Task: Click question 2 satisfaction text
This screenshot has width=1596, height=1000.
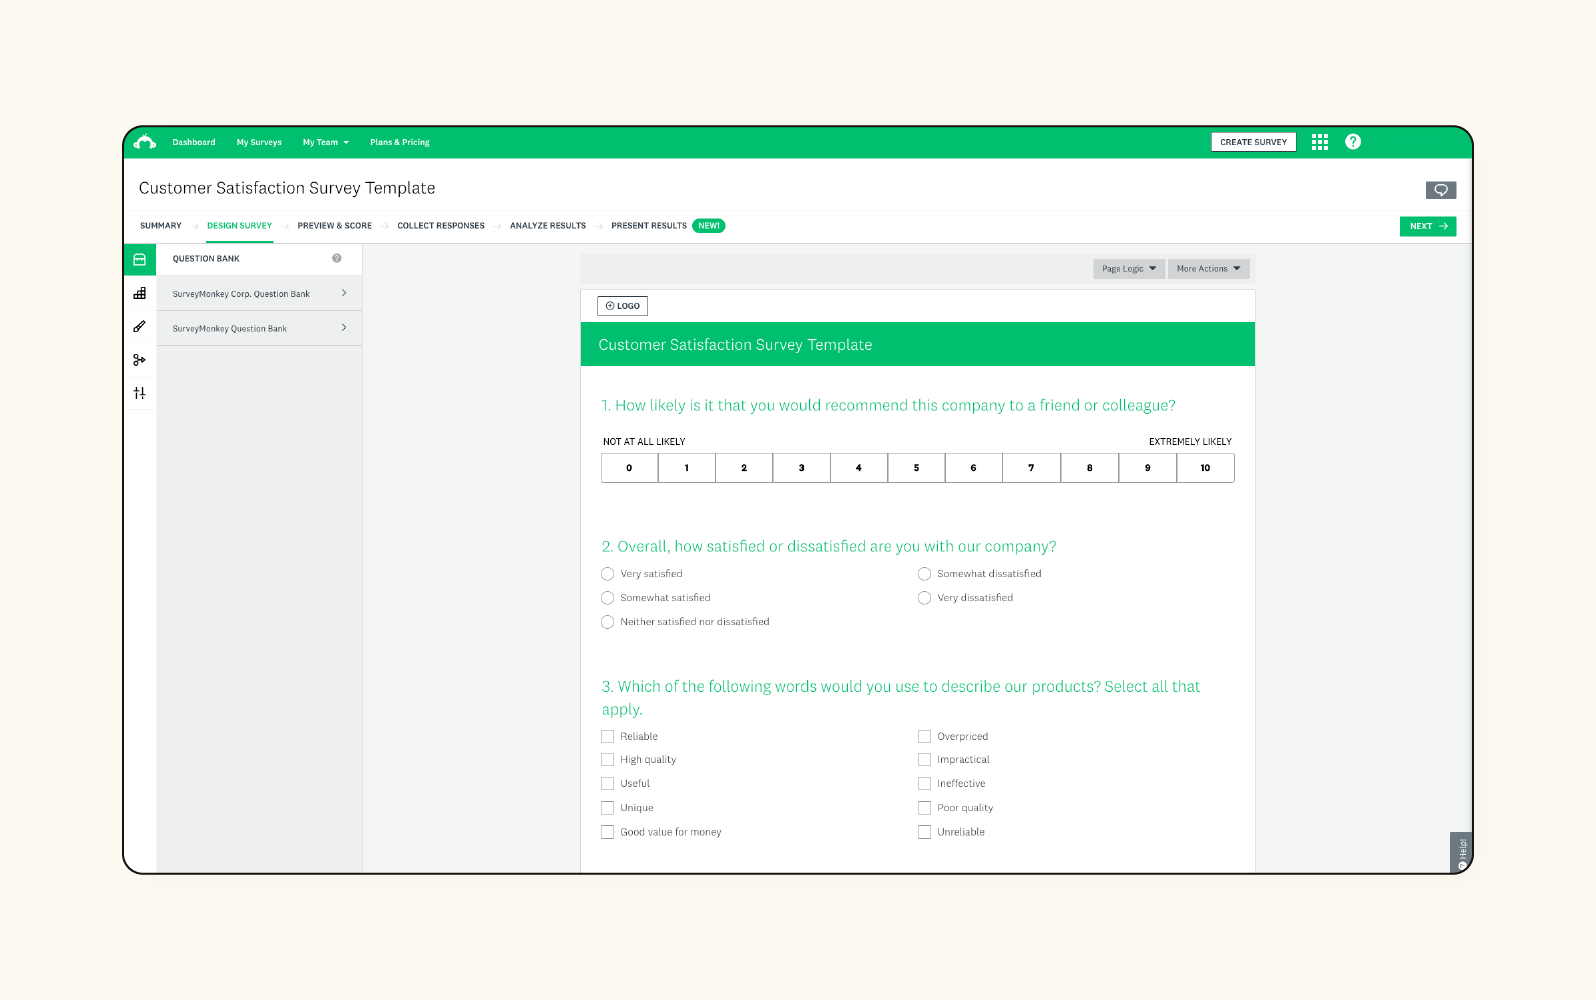Action: coord(829,546)
